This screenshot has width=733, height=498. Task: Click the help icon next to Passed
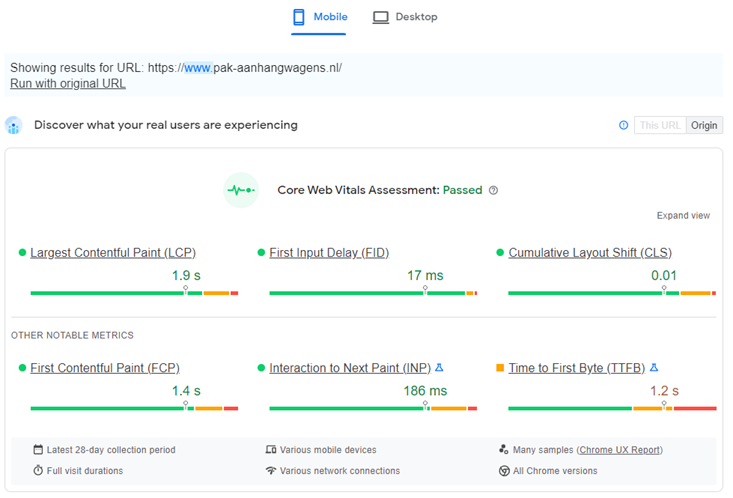coord(493,190)
